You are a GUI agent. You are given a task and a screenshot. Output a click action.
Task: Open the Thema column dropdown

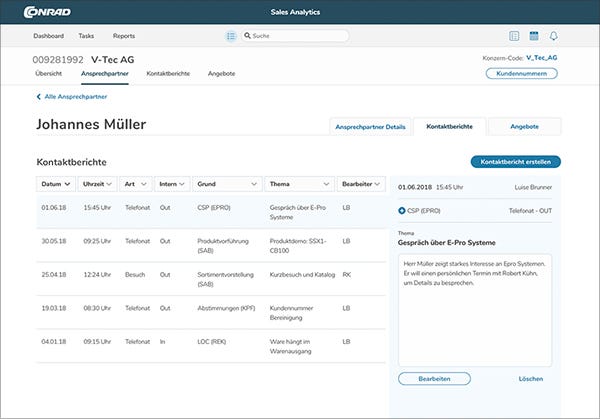[x=300, y=184]
